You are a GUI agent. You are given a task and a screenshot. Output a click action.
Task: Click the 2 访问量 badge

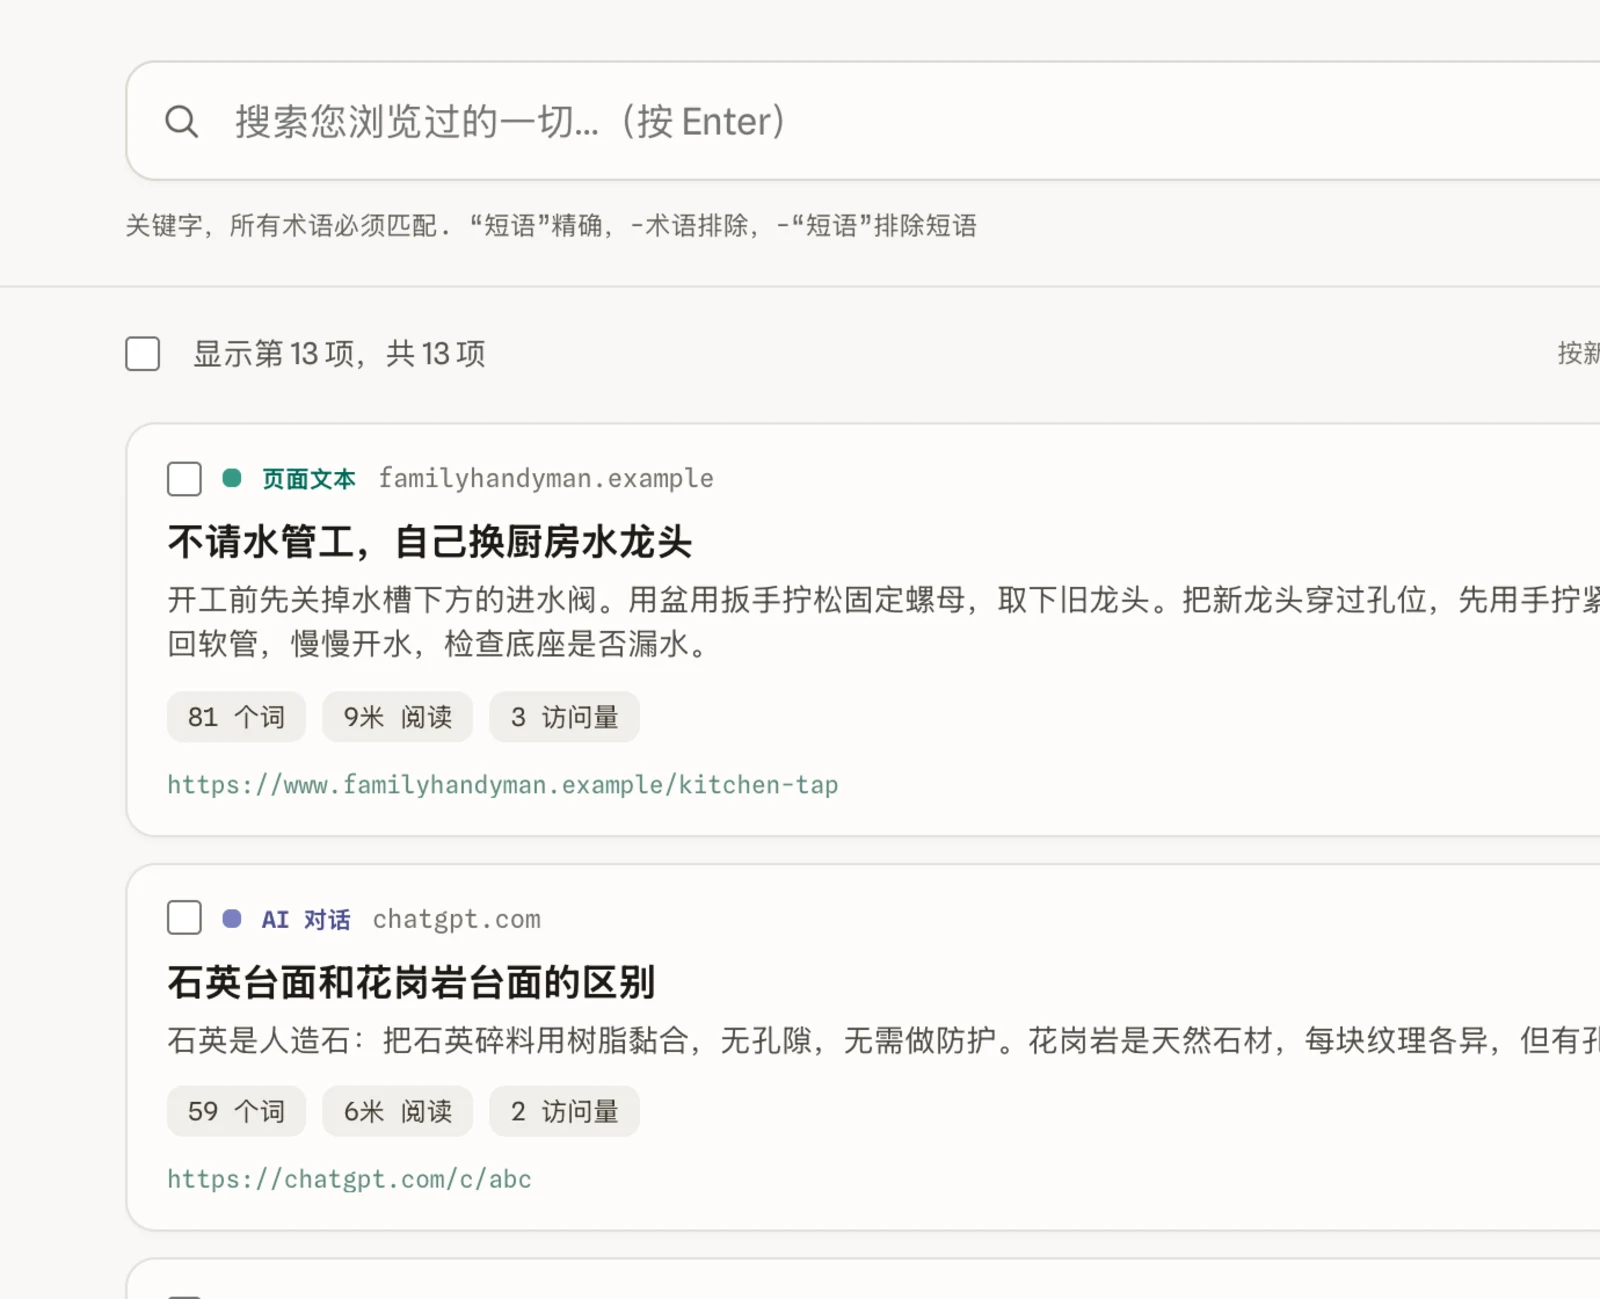(x=565, y=1111)
